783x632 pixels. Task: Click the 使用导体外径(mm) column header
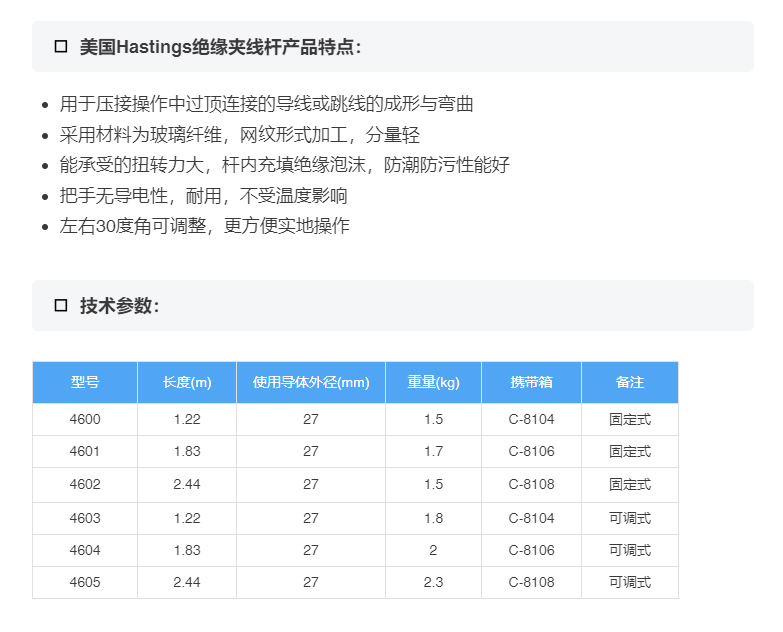point(311,382)
